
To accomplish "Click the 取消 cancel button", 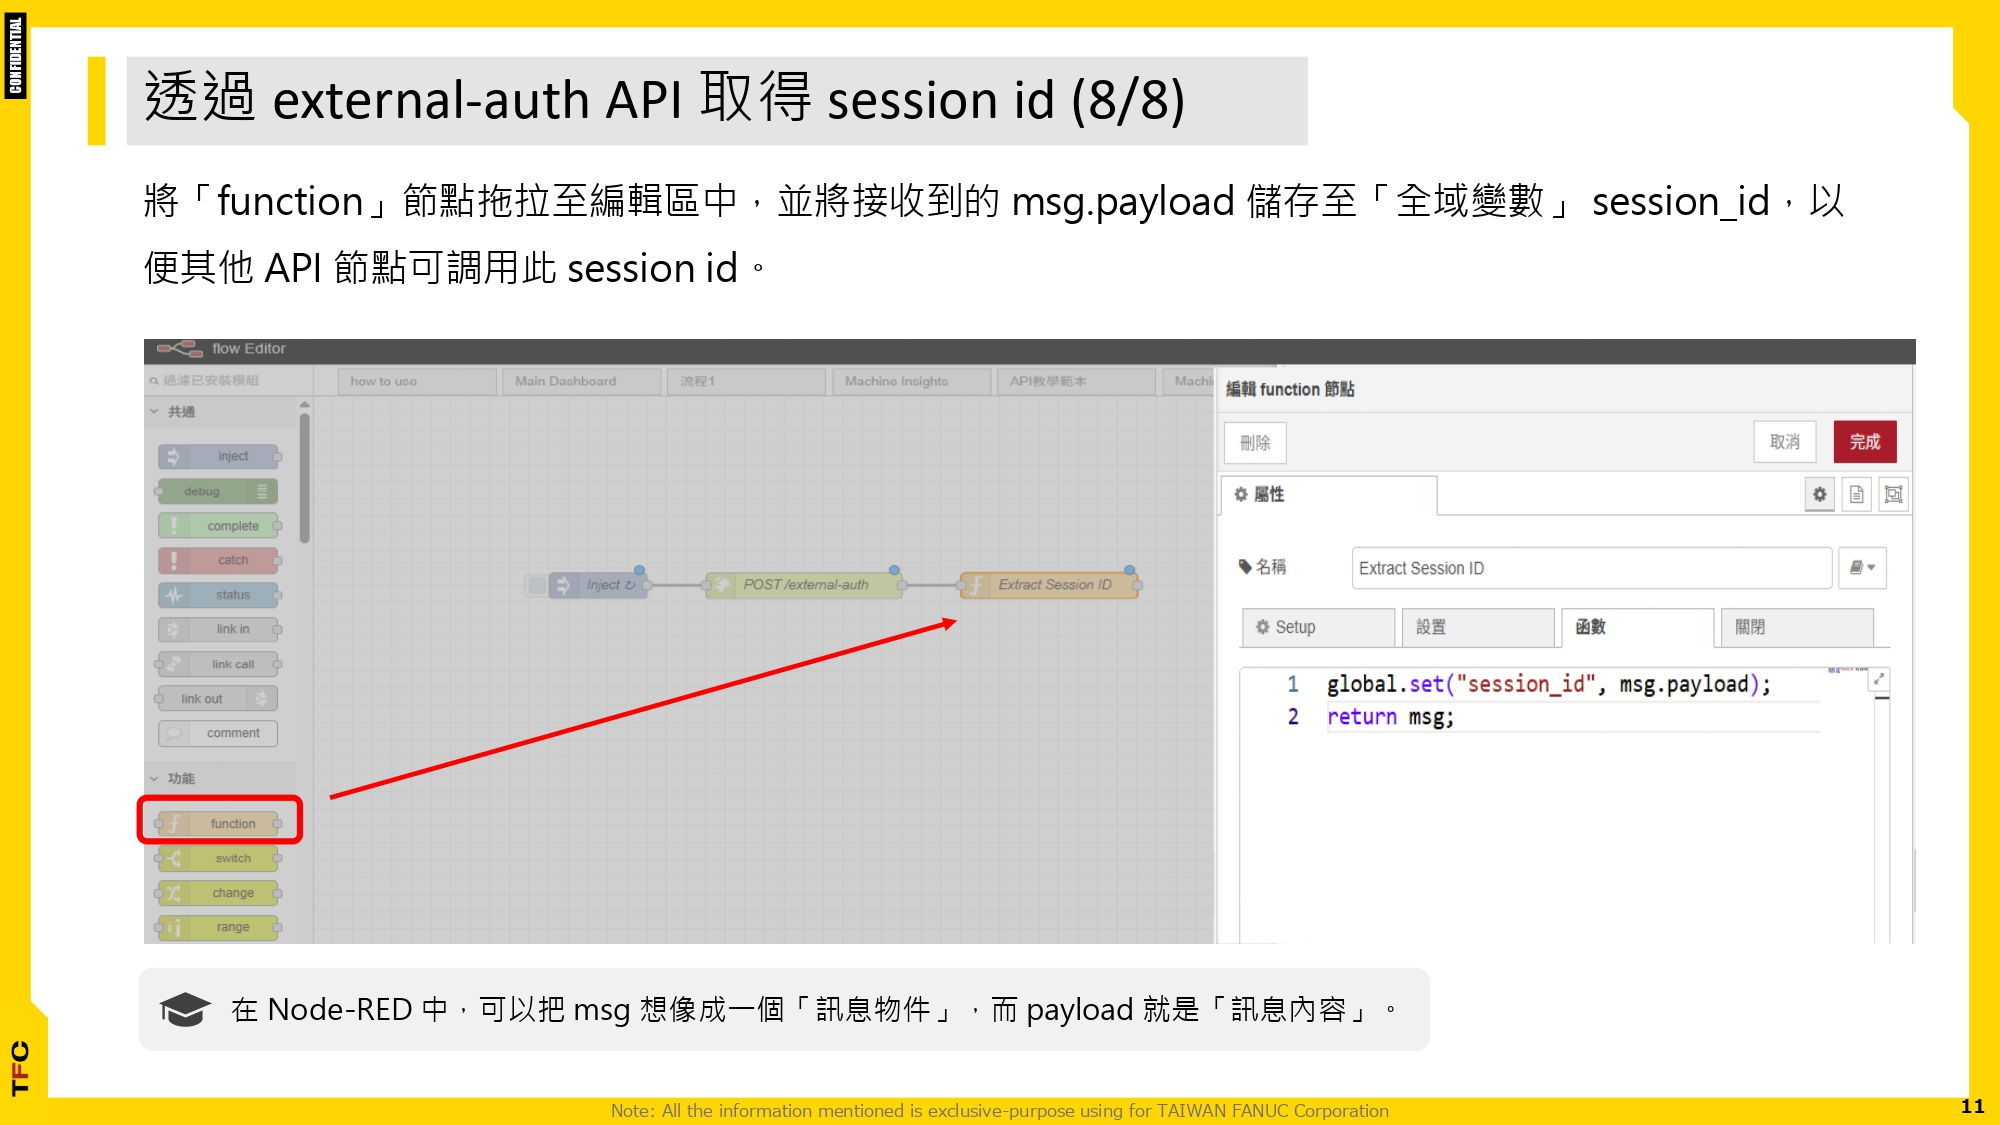I will click(1784, 441).
